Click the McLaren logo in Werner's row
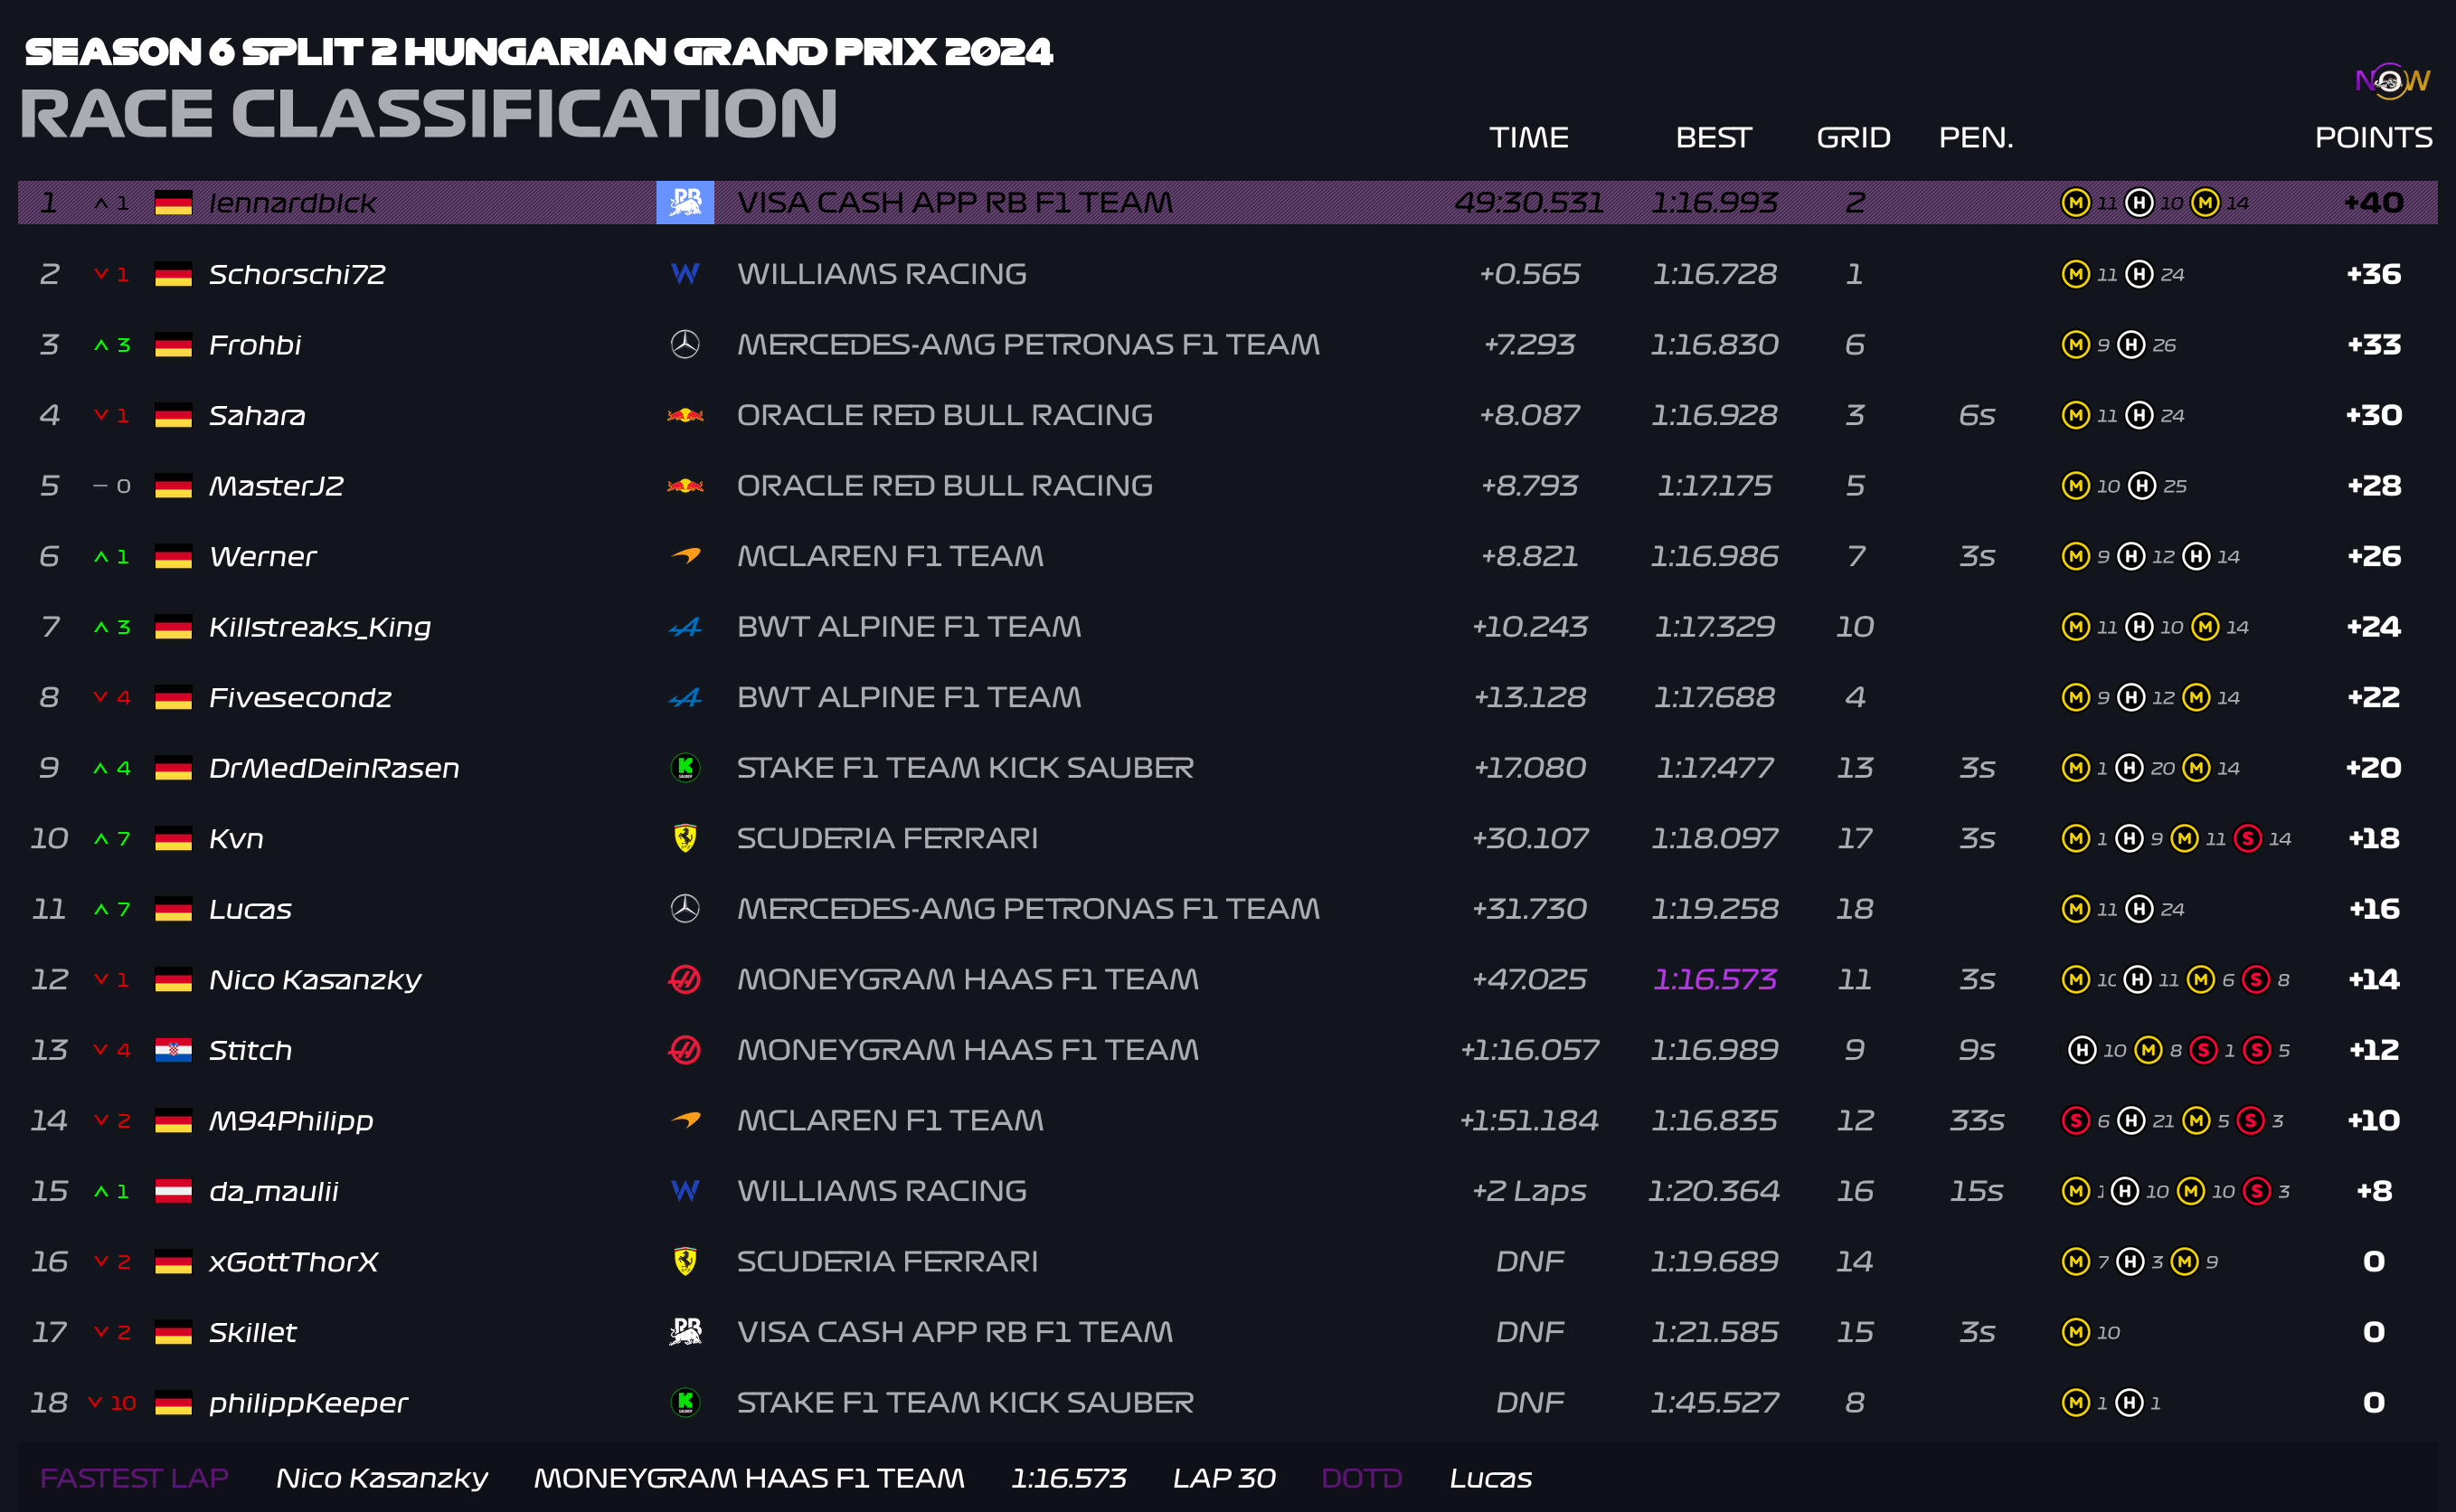The image size is (2456, 1512). click(685, 555)
